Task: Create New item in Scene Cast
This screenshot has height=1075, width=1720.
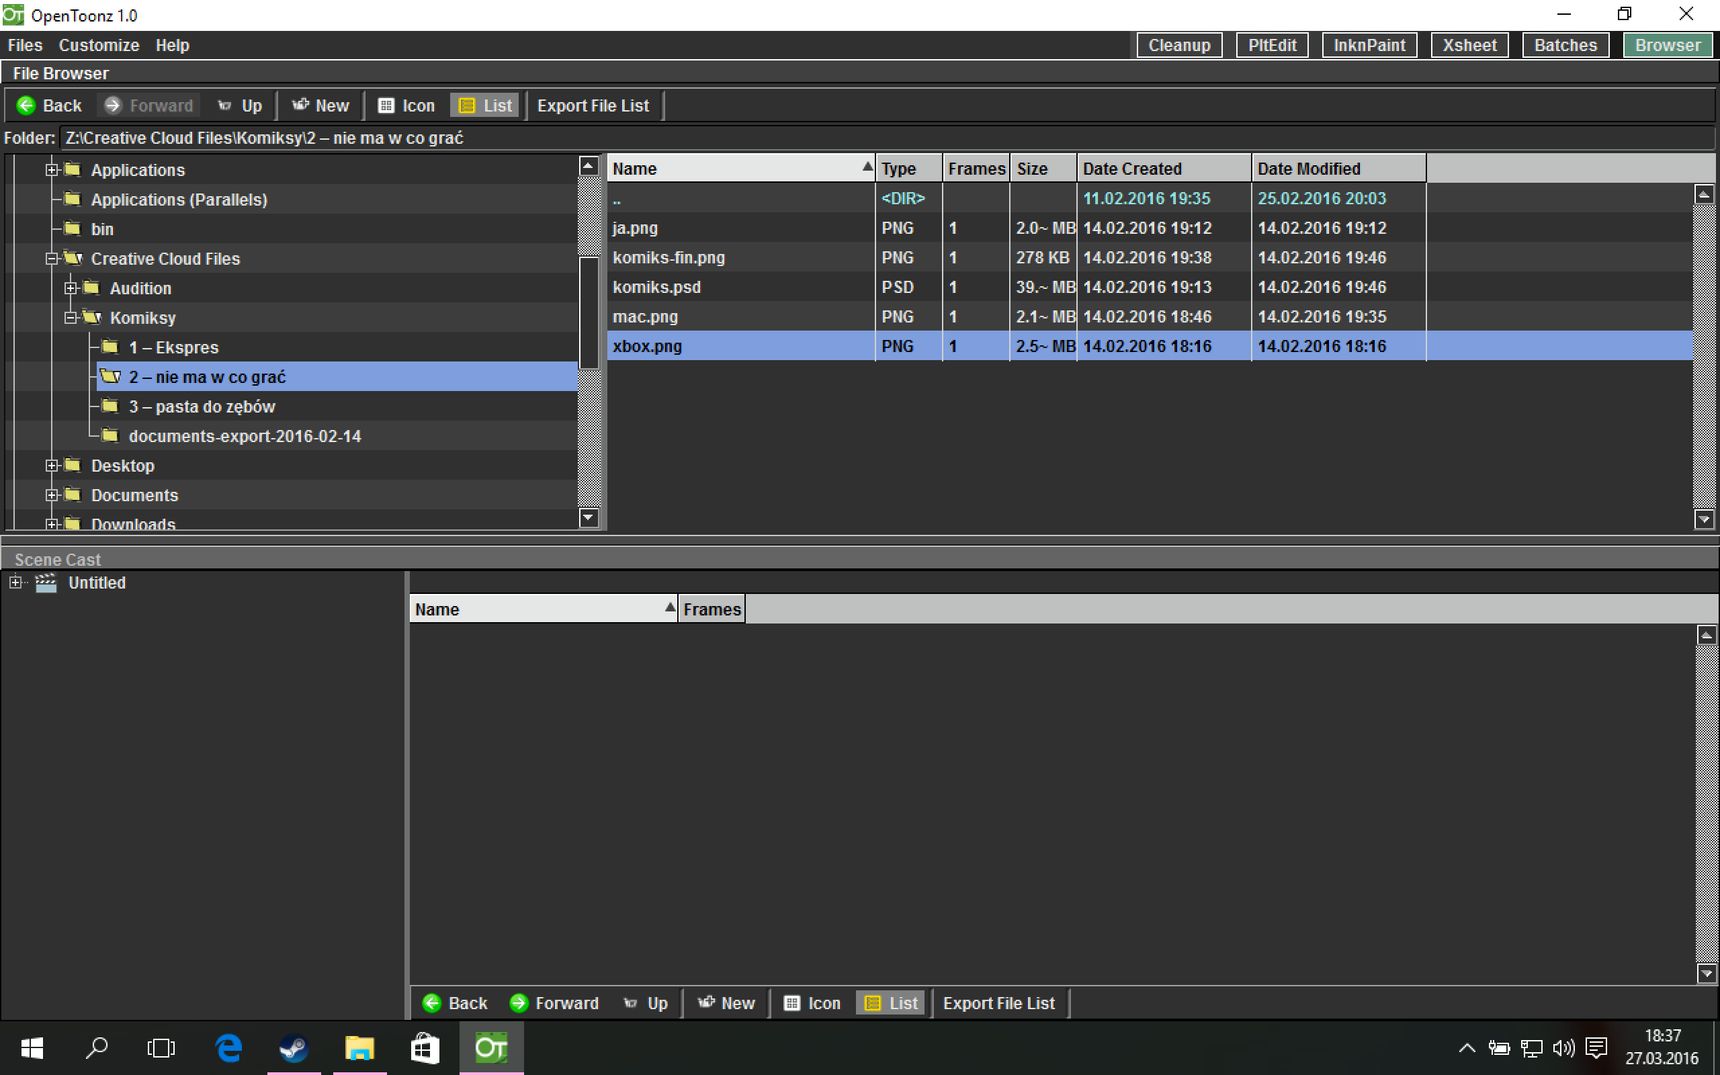Action: (x=726, y=1003)
